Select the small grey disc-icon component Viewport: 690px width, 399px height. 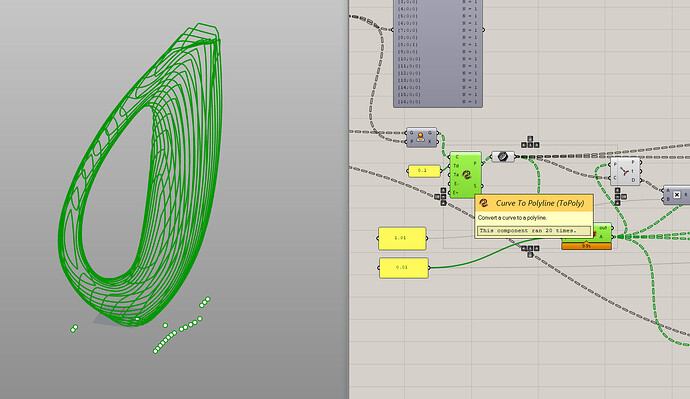pyautogui.click(x=503, y=156)
